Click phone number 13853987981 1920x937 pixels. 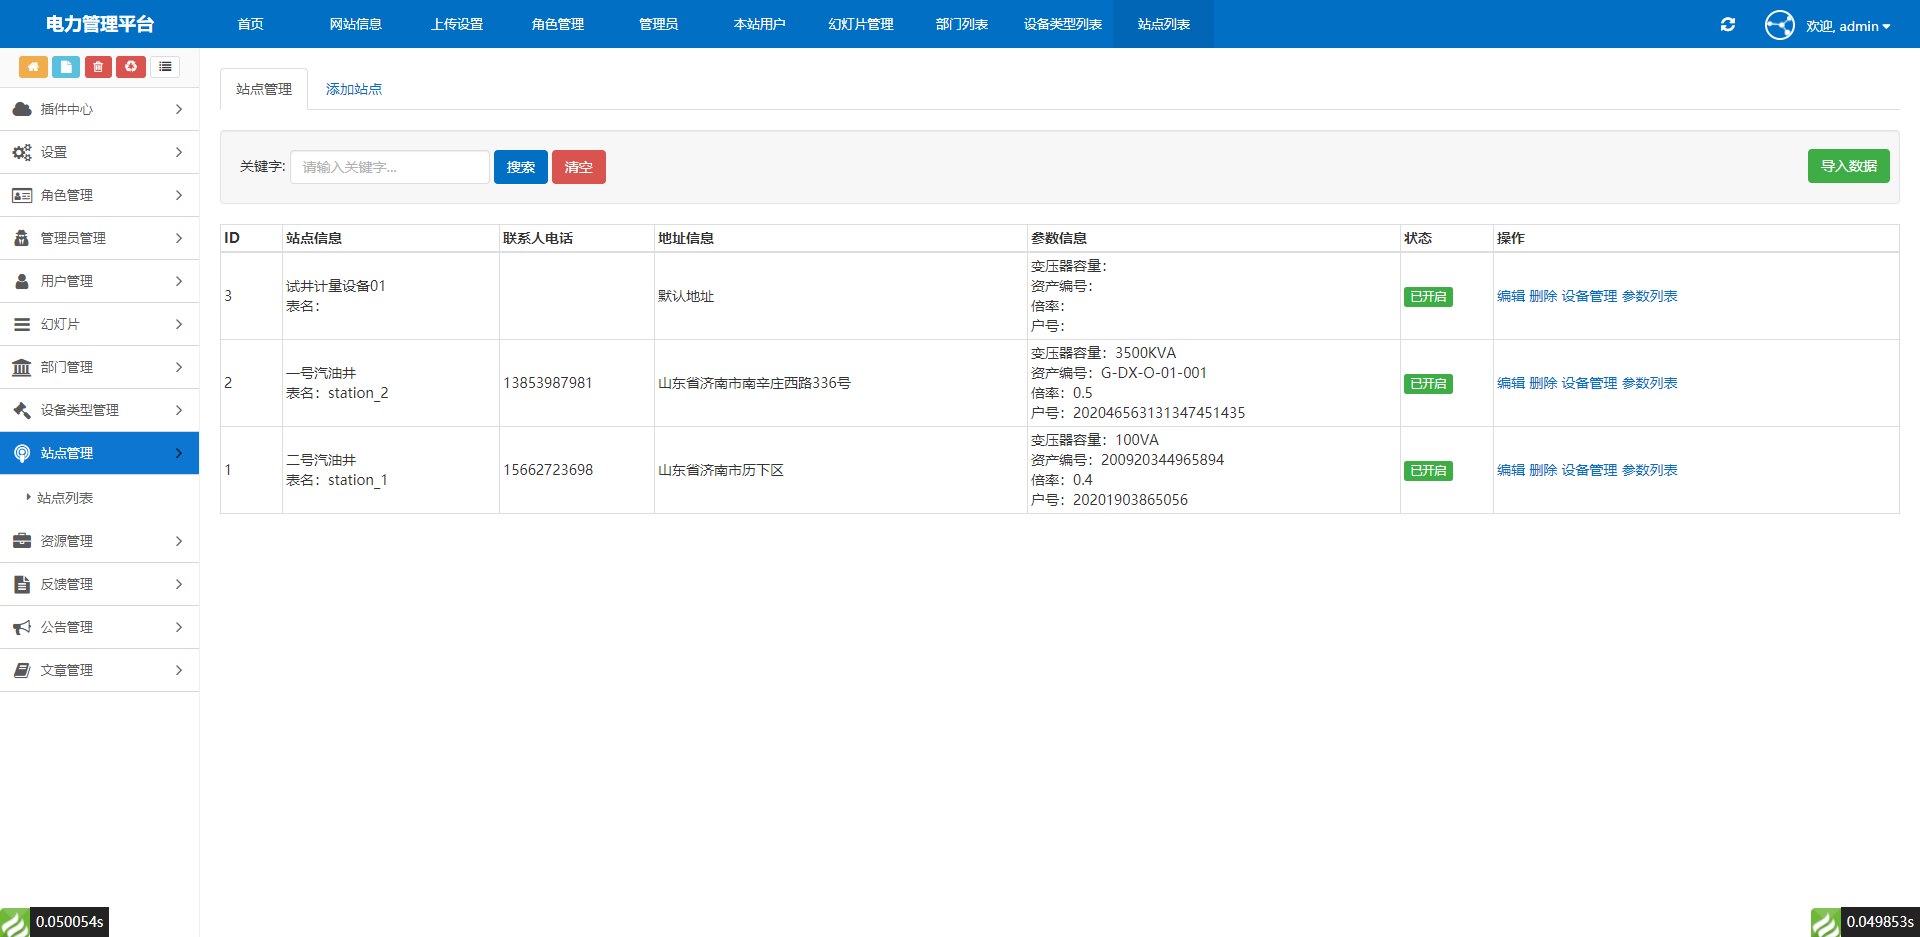548,383
